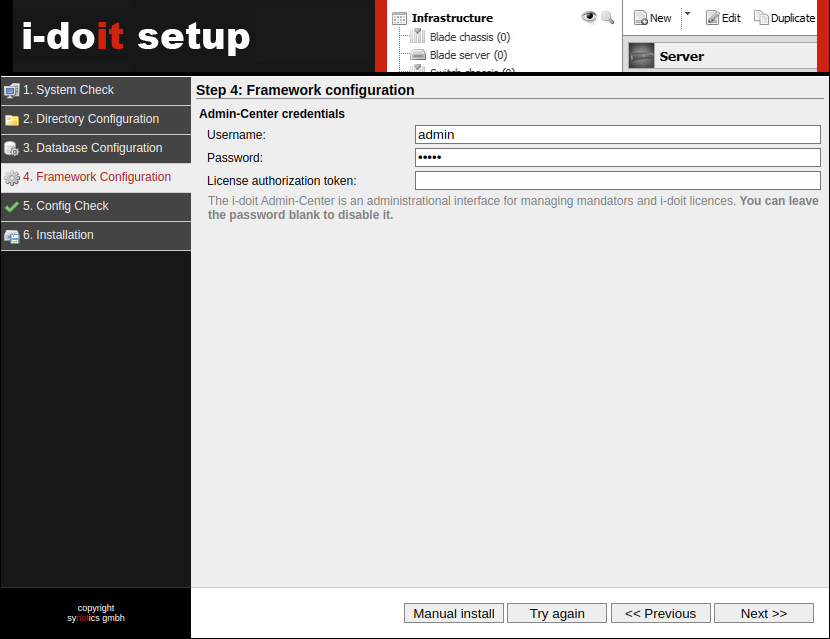The image size is (830, 639).
Task: Click the Edit toolbar button
Action: 723,18
